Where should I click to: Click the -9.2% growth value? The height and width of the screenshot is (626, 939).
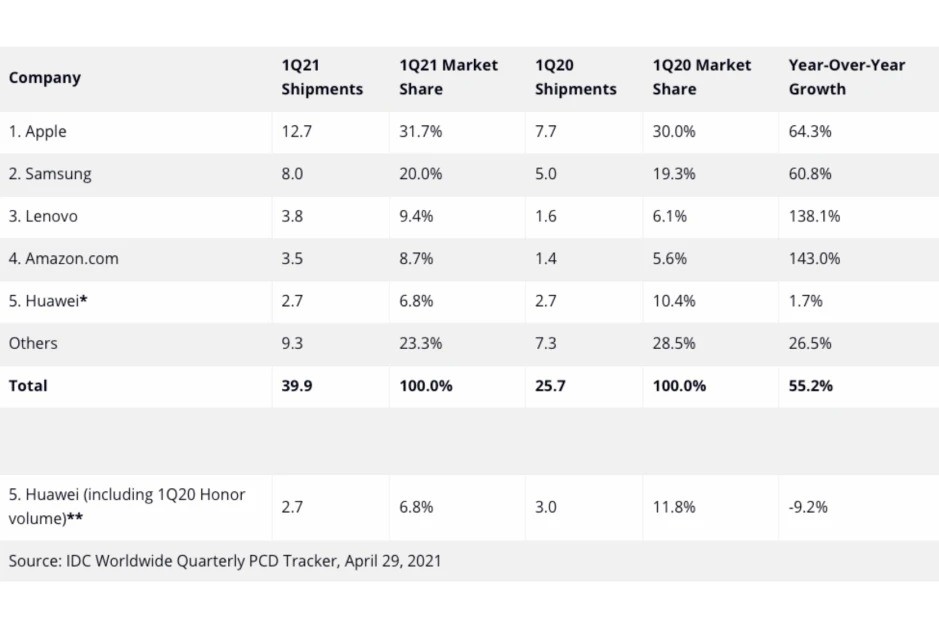(808, 507)
